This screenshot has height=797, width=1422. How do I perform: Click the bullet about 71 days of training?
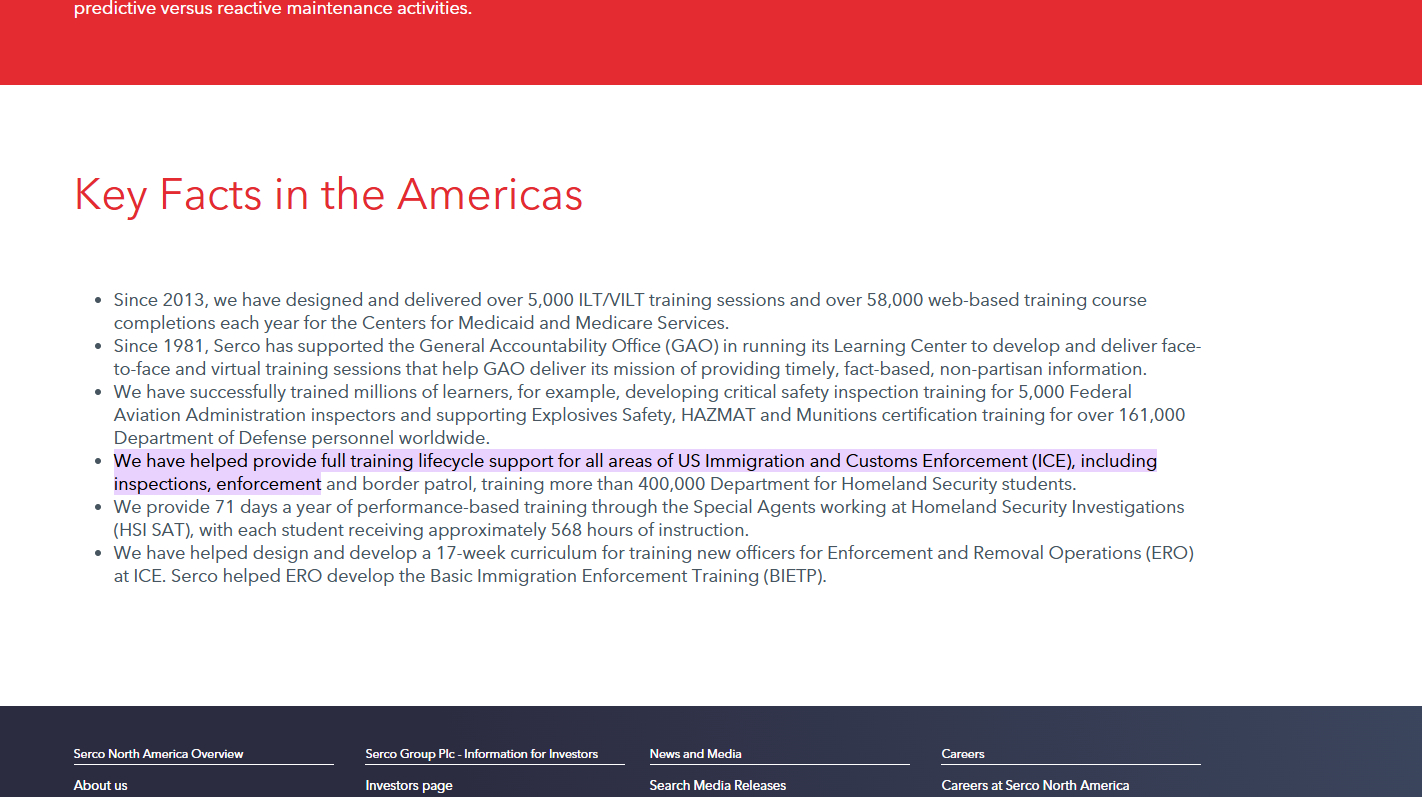648,508
